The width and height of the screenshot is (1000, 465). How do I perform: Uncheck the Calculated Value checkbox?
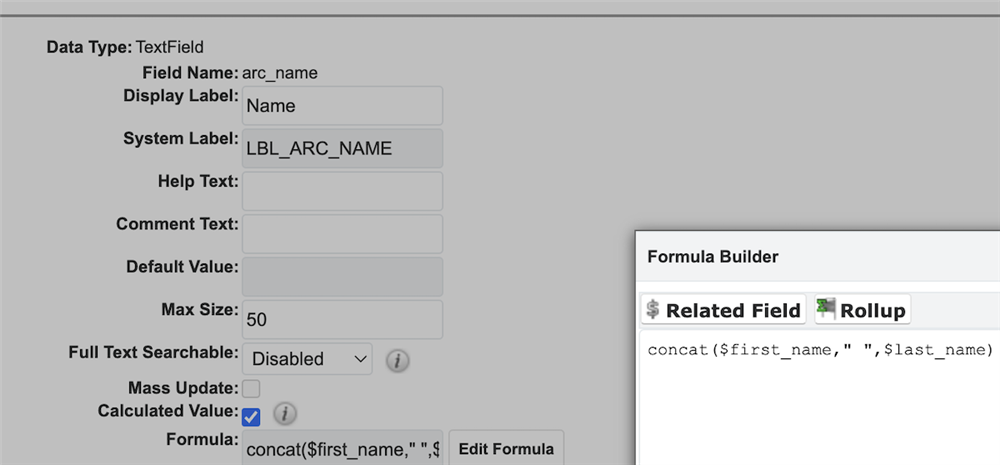251,414
